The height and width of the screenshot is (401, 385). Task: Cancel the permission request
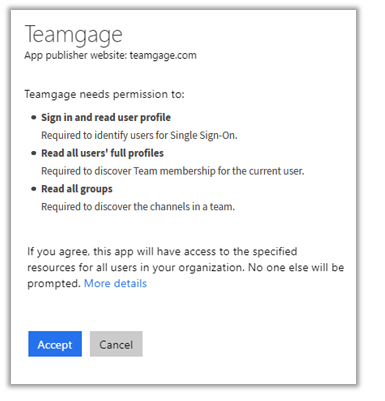point(116,344)
